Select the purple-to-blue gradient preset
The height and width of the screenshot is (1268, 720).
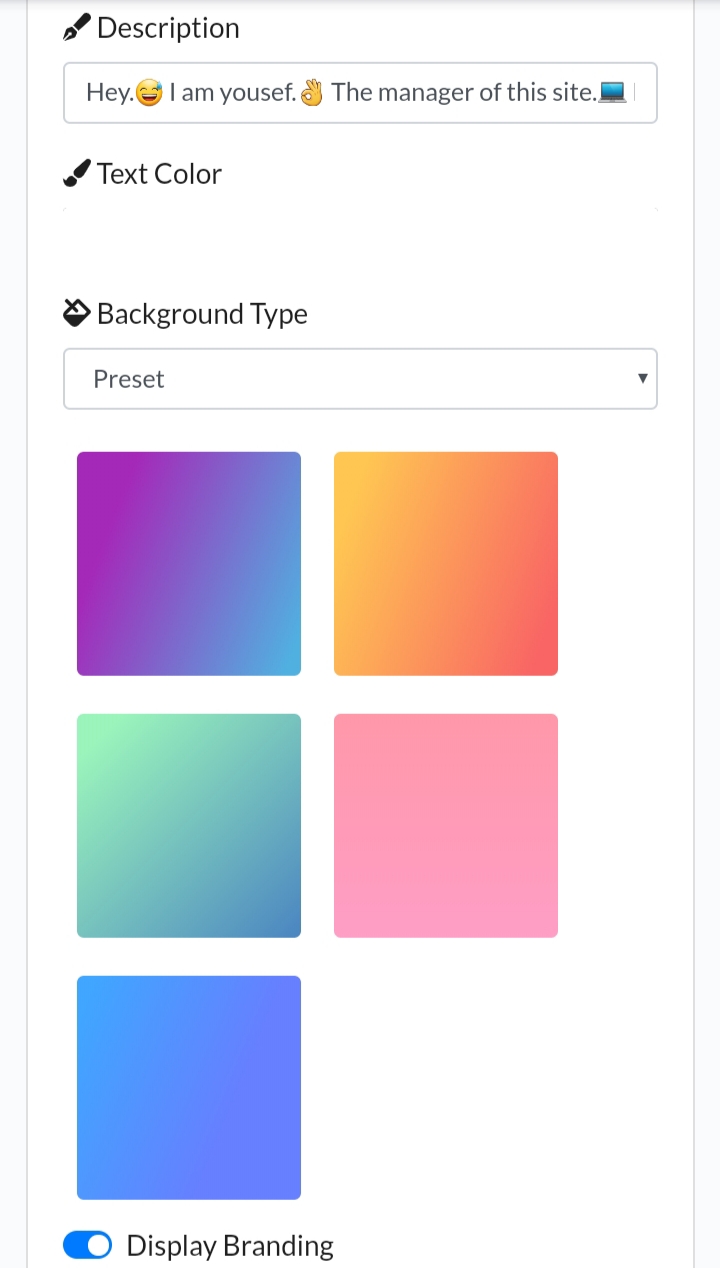click(x=189, y=564)
